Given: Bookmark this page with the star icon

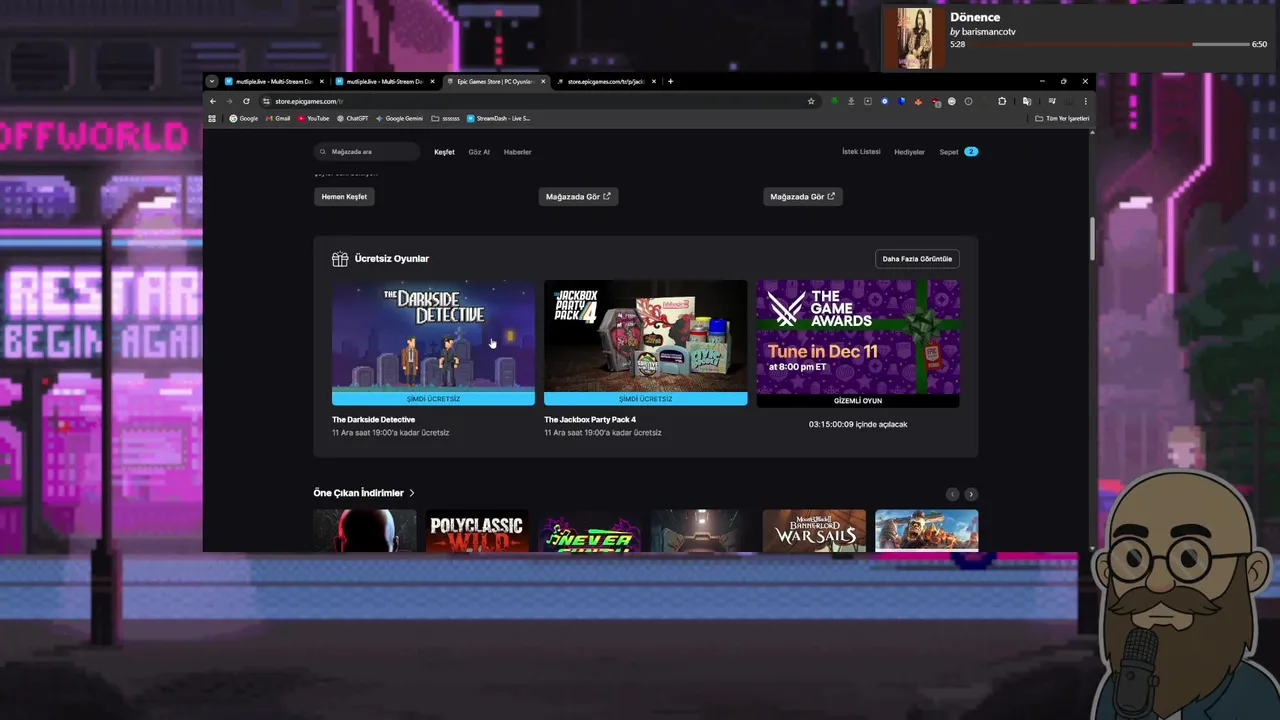Looking at the screenshot, I should click(811, 101).
